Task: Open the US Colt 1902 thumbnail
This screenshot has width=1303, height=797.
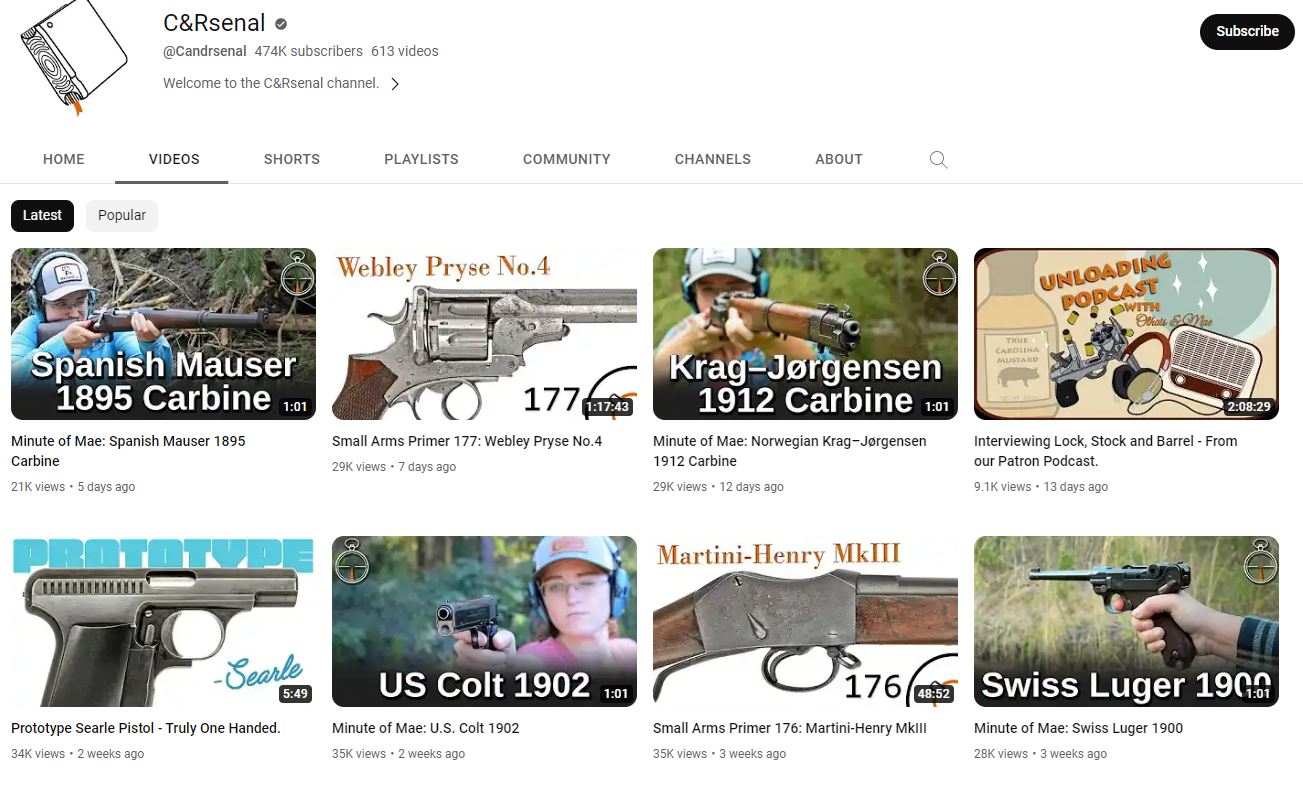Action: 484,621
